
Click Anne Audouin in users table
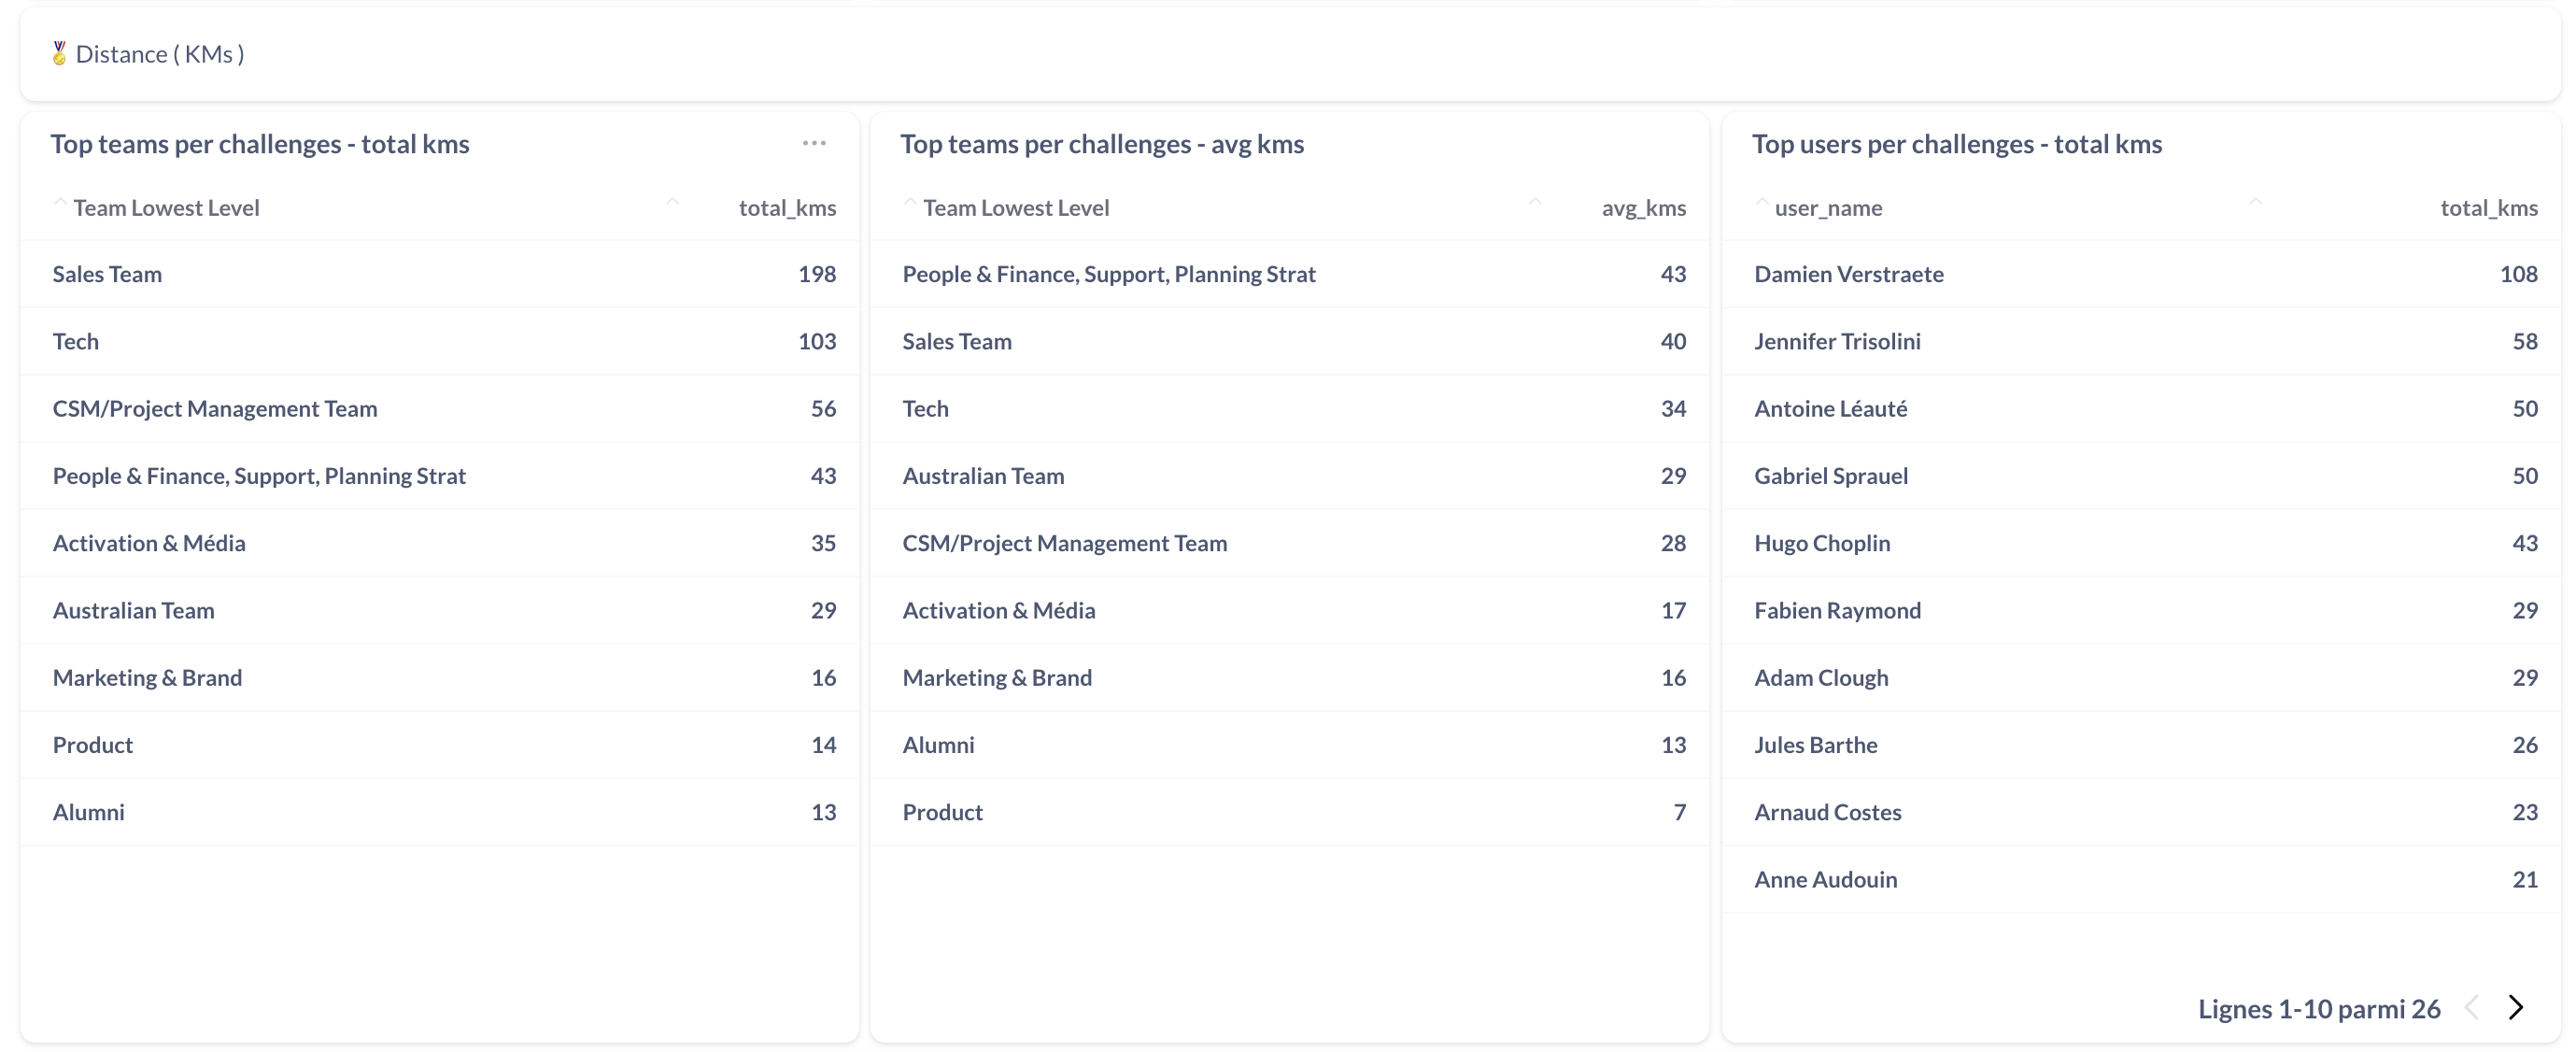pyautogui.click(x=1825, y=879)
